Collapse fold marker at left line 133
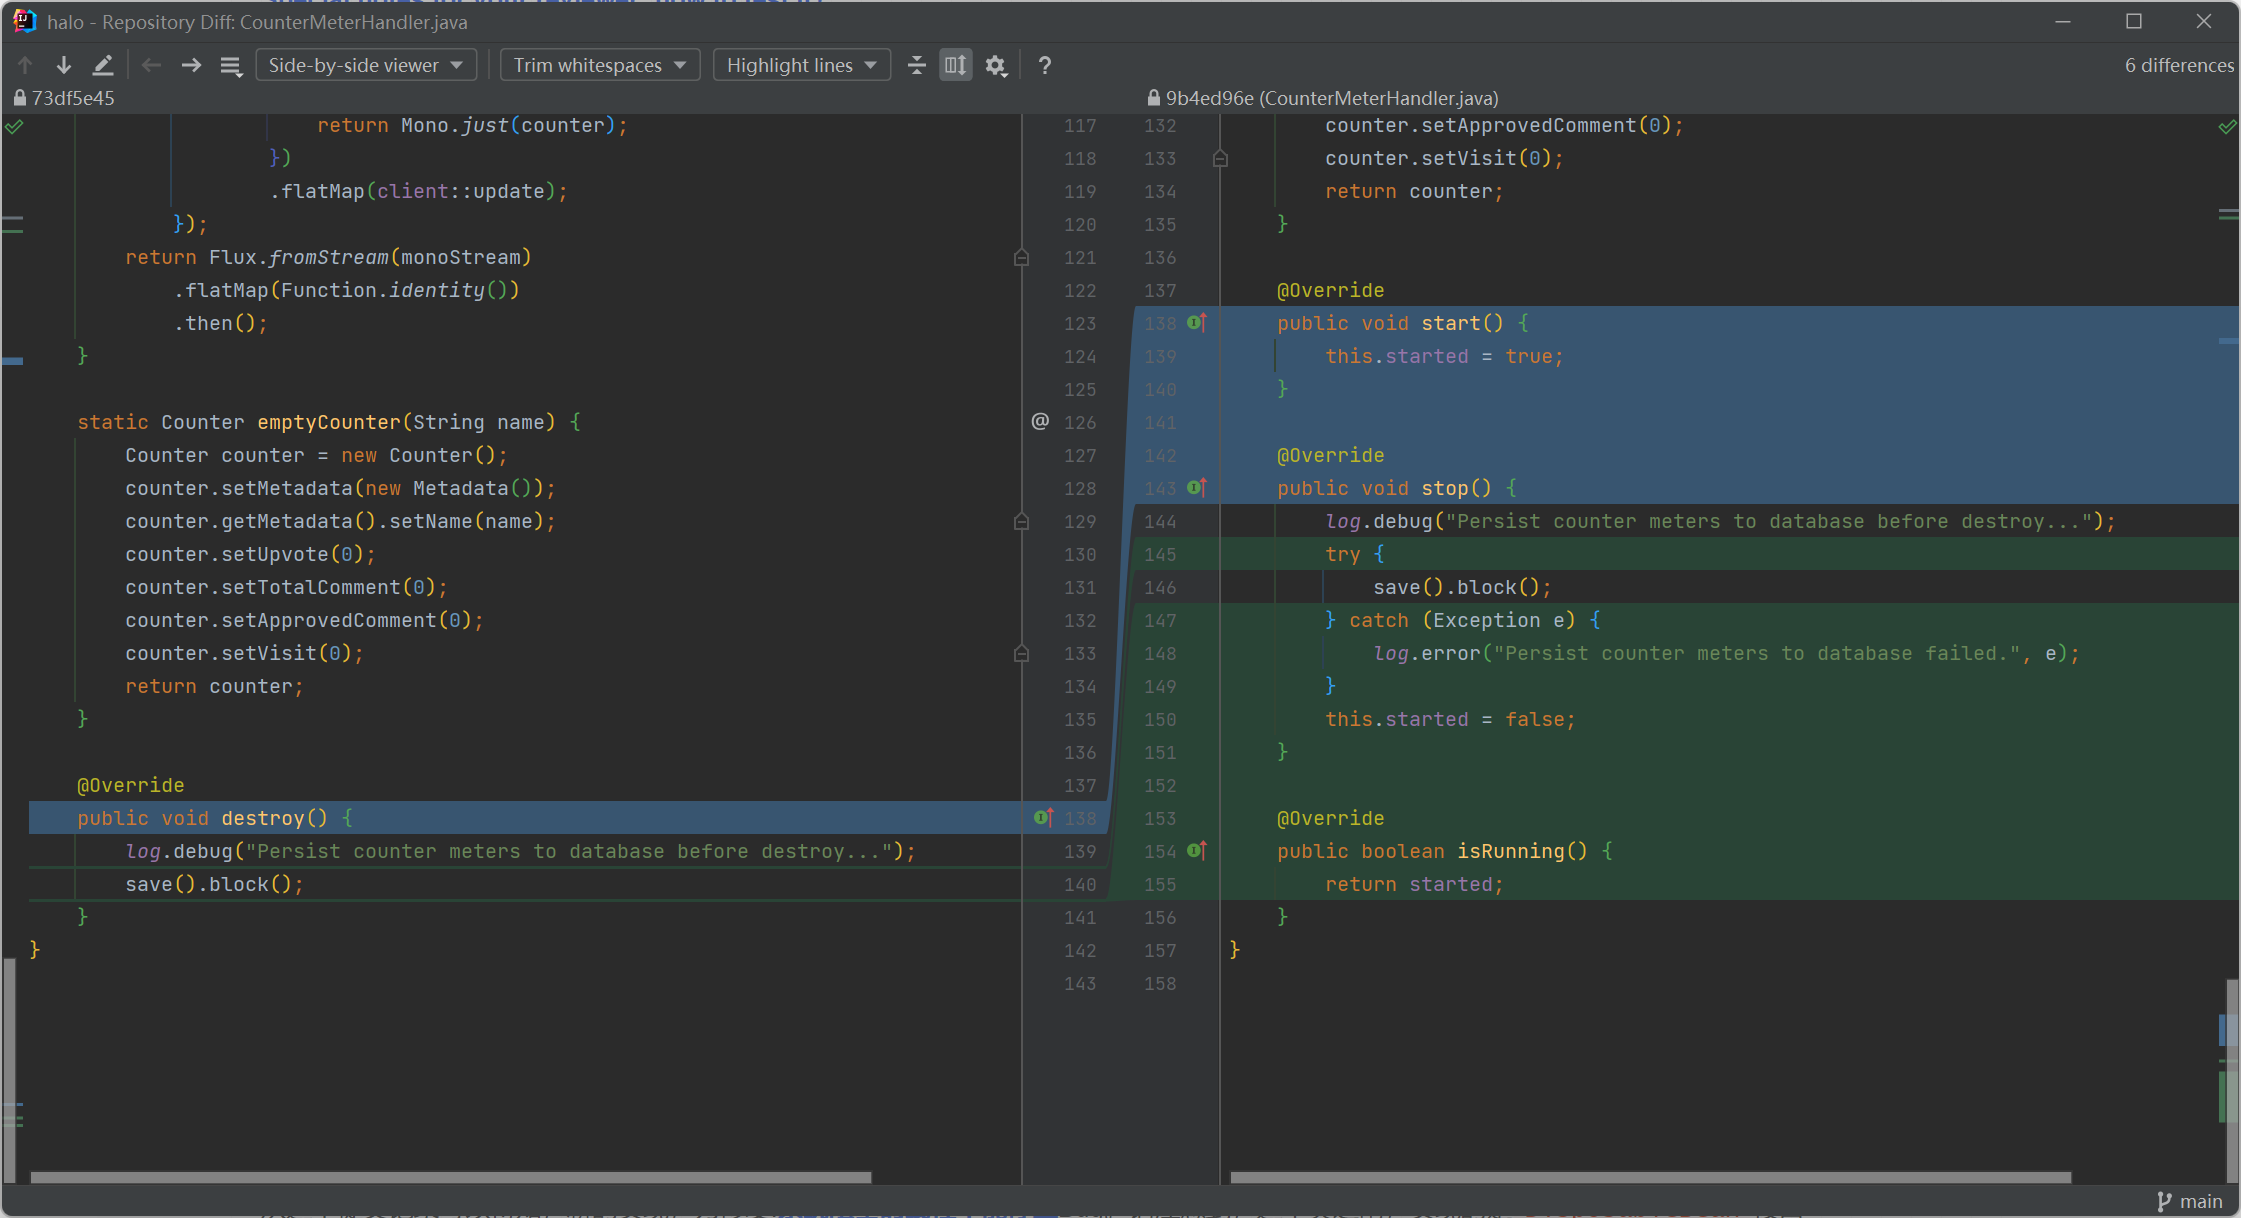The height and width of the screenshot is (1218, 2241). pos(1021,653)
